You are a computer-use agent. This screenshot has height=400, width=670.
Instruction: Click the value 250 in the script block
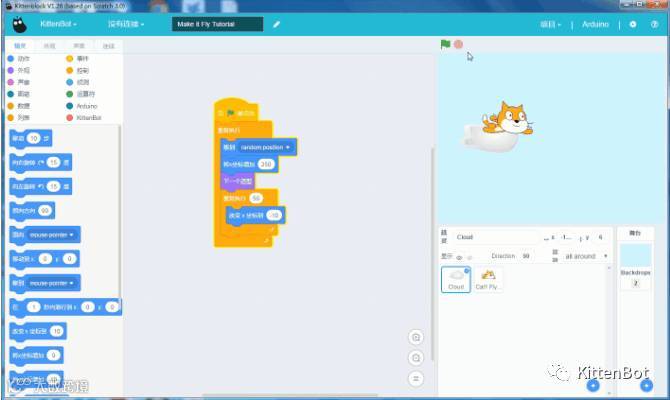[266, 164]
